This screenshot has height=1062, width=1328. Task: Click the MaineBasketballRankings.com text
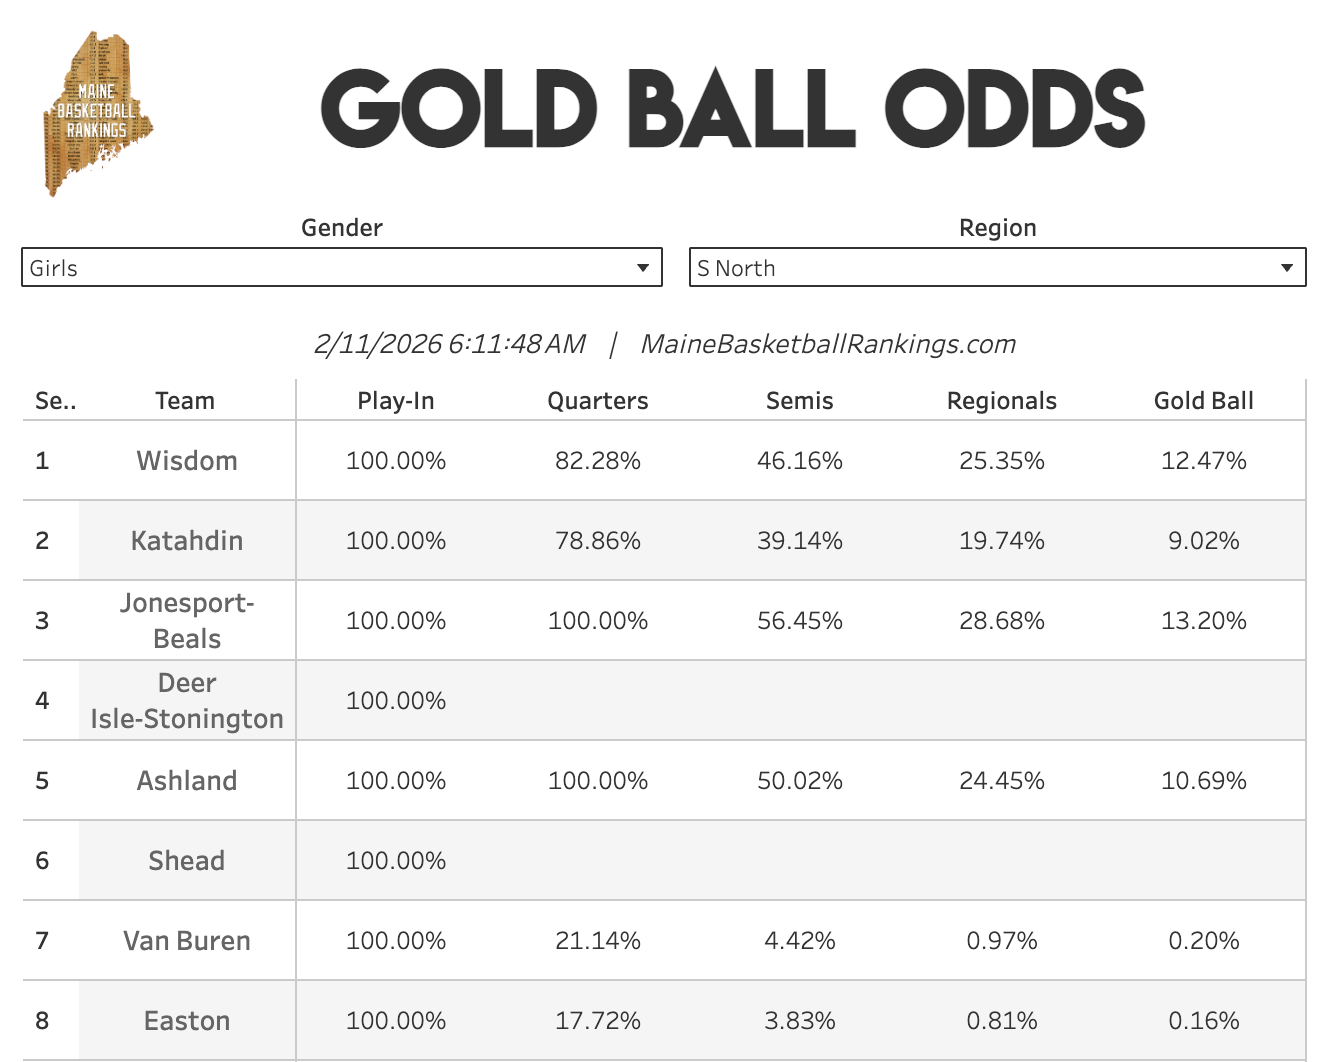point(828,344)
